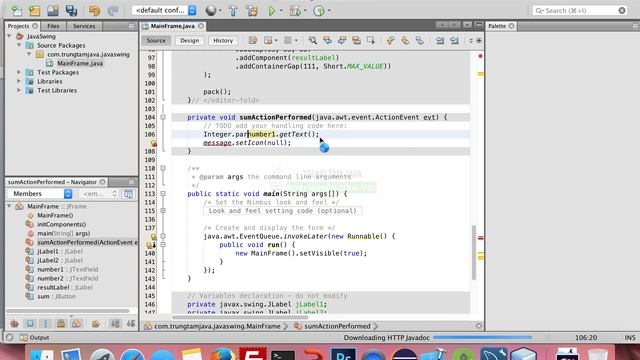Viewport: 640px width, 360px height.
Task: Find Selection magnifier icon
Action: pyautogui.click(x=313, y=40)
